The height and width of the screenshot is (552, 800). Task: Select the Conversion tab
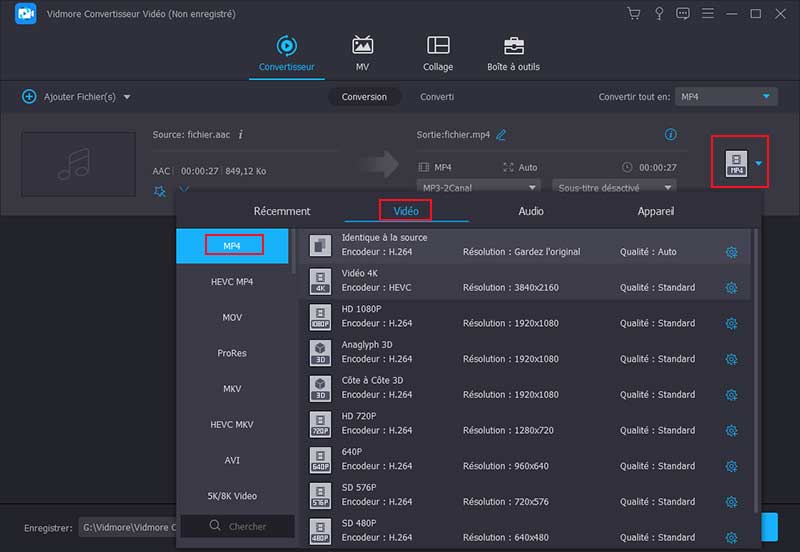click(x=364, y=97)
